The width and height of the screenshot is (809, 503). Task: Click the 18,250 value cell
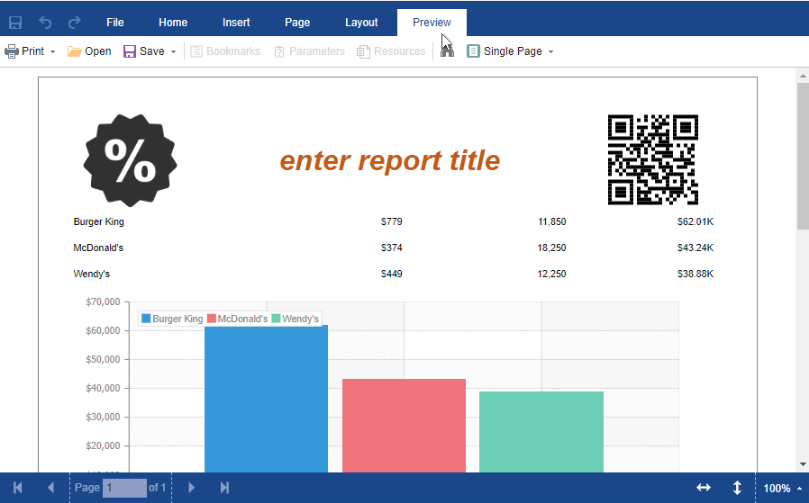(x=552, y=248)
